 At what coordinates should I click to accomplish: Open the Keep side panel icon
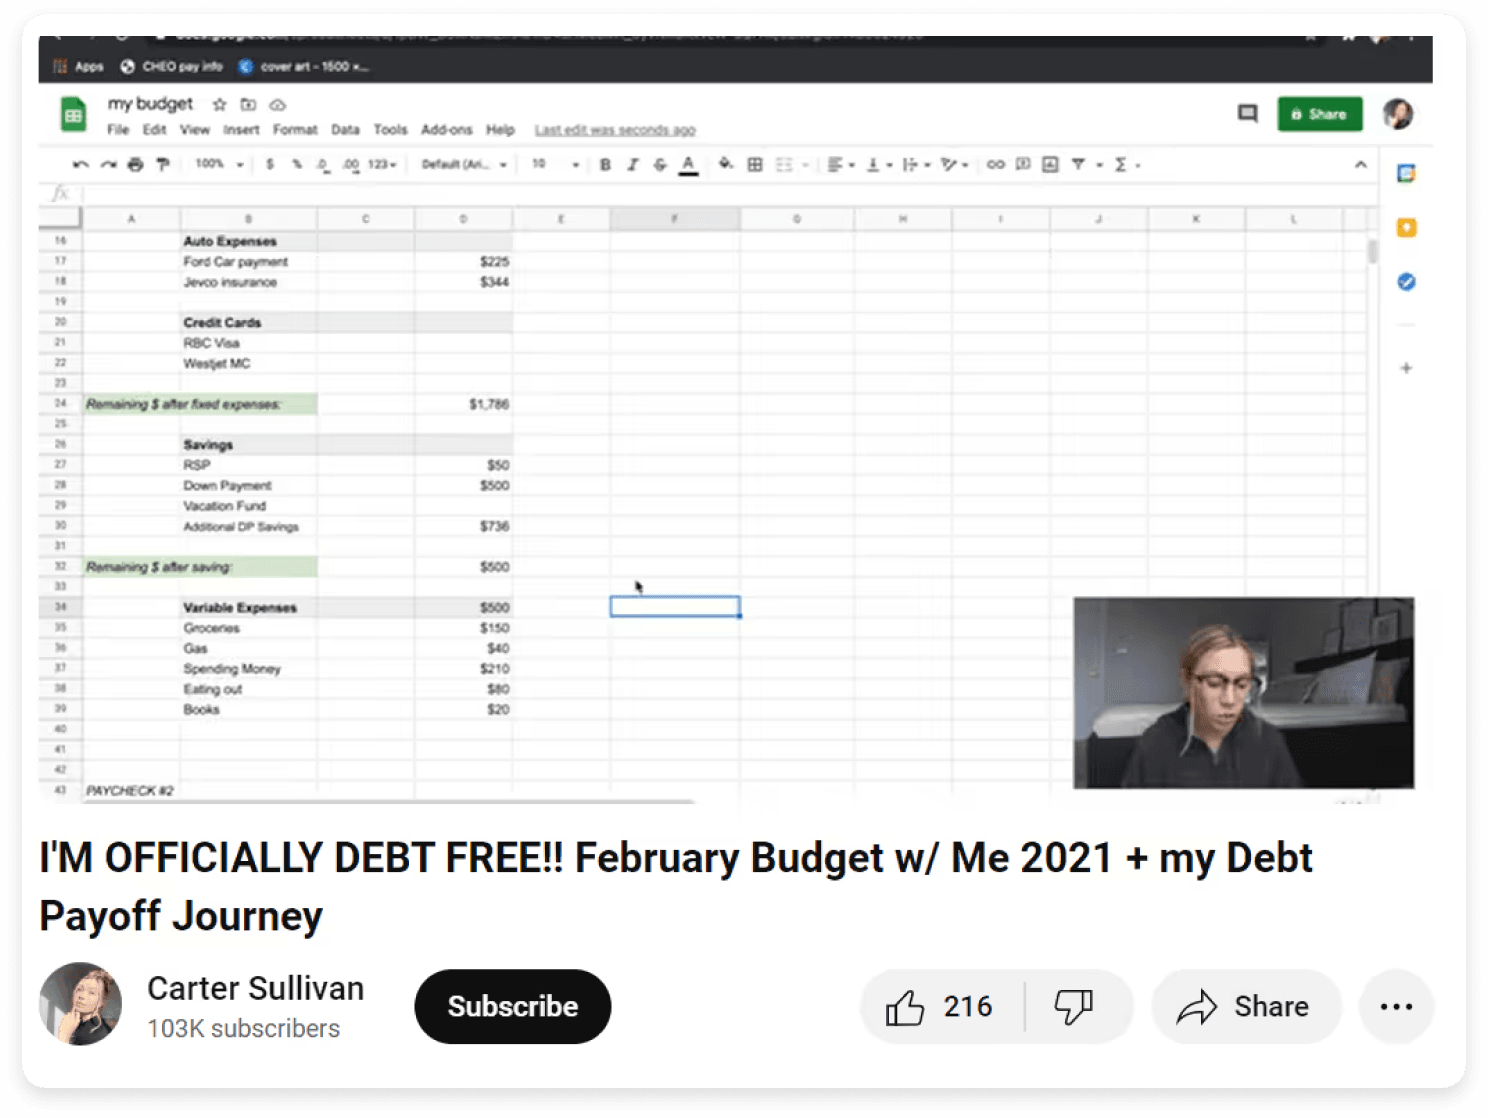(1406, 228)
